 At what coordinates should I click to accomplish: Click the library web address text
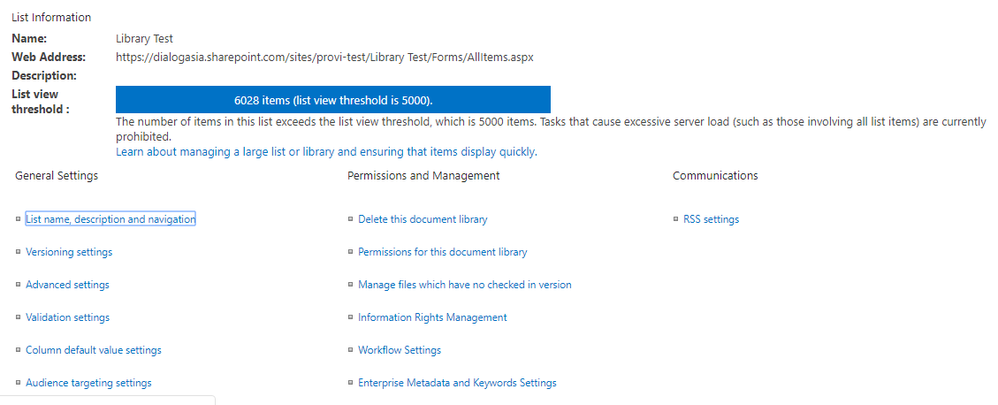click(324, 57)
